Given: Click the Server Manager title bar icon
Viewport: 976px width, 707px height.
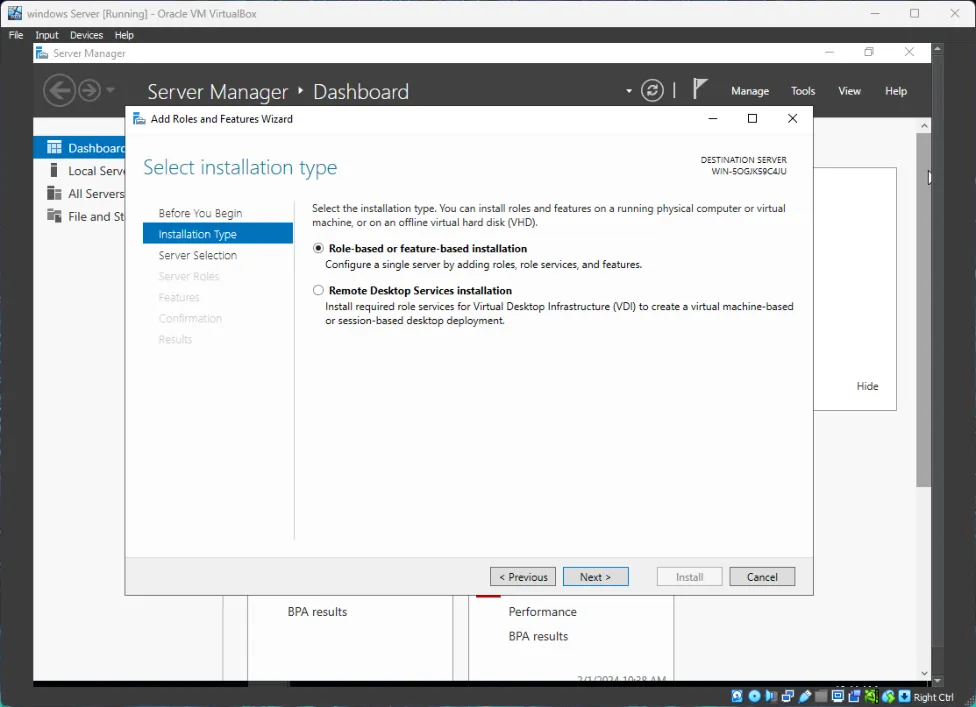Looking at the screenshot, I should pyautogui.click(x=42, y=53).
